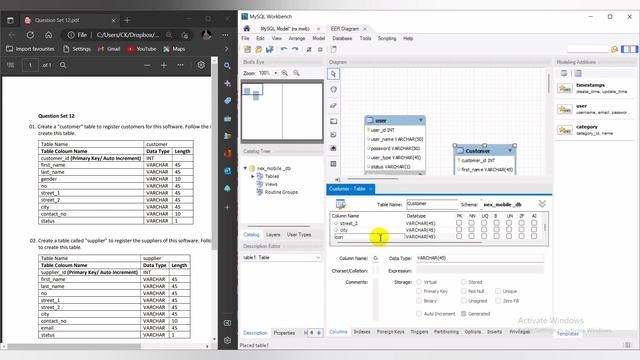Expand the Tables node in Catalog Tree

click(253, 176)
